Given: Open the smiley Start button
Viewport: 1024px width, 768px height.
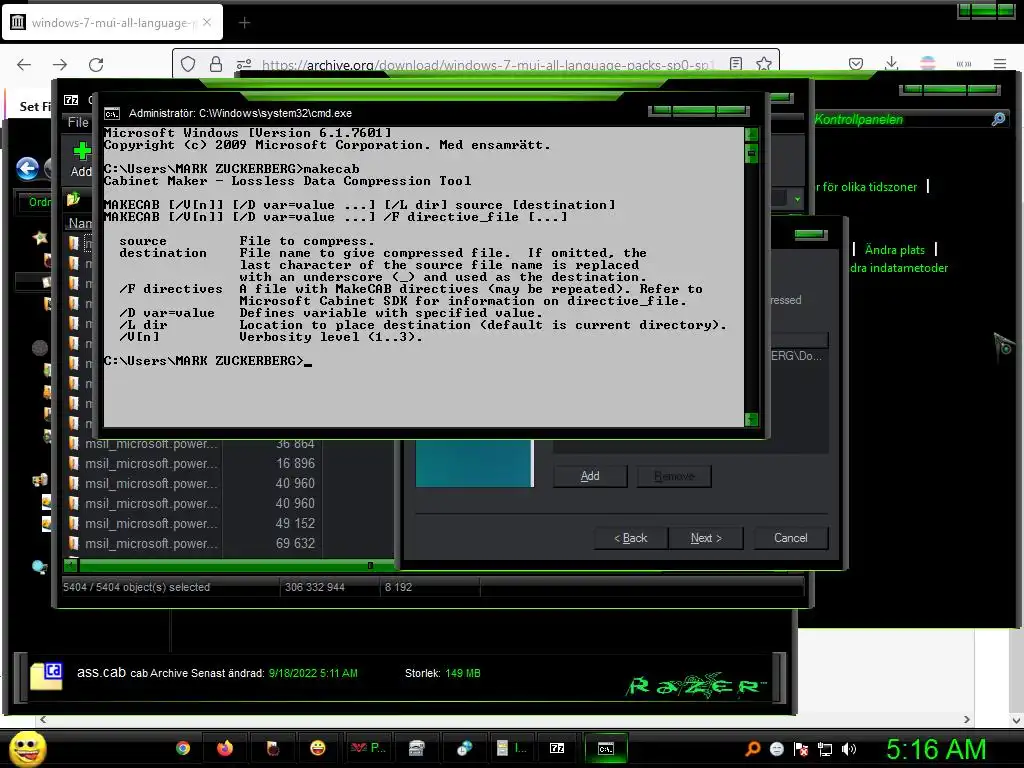Looking at the screenshot, I should (x=27, y=748).
